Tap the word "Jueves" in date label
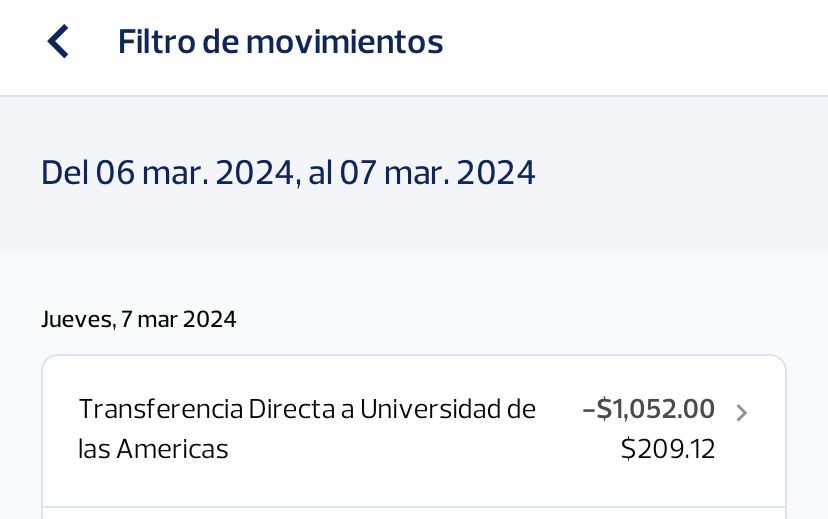The width and height of the screenshot is (828, 519). (76, 320)
